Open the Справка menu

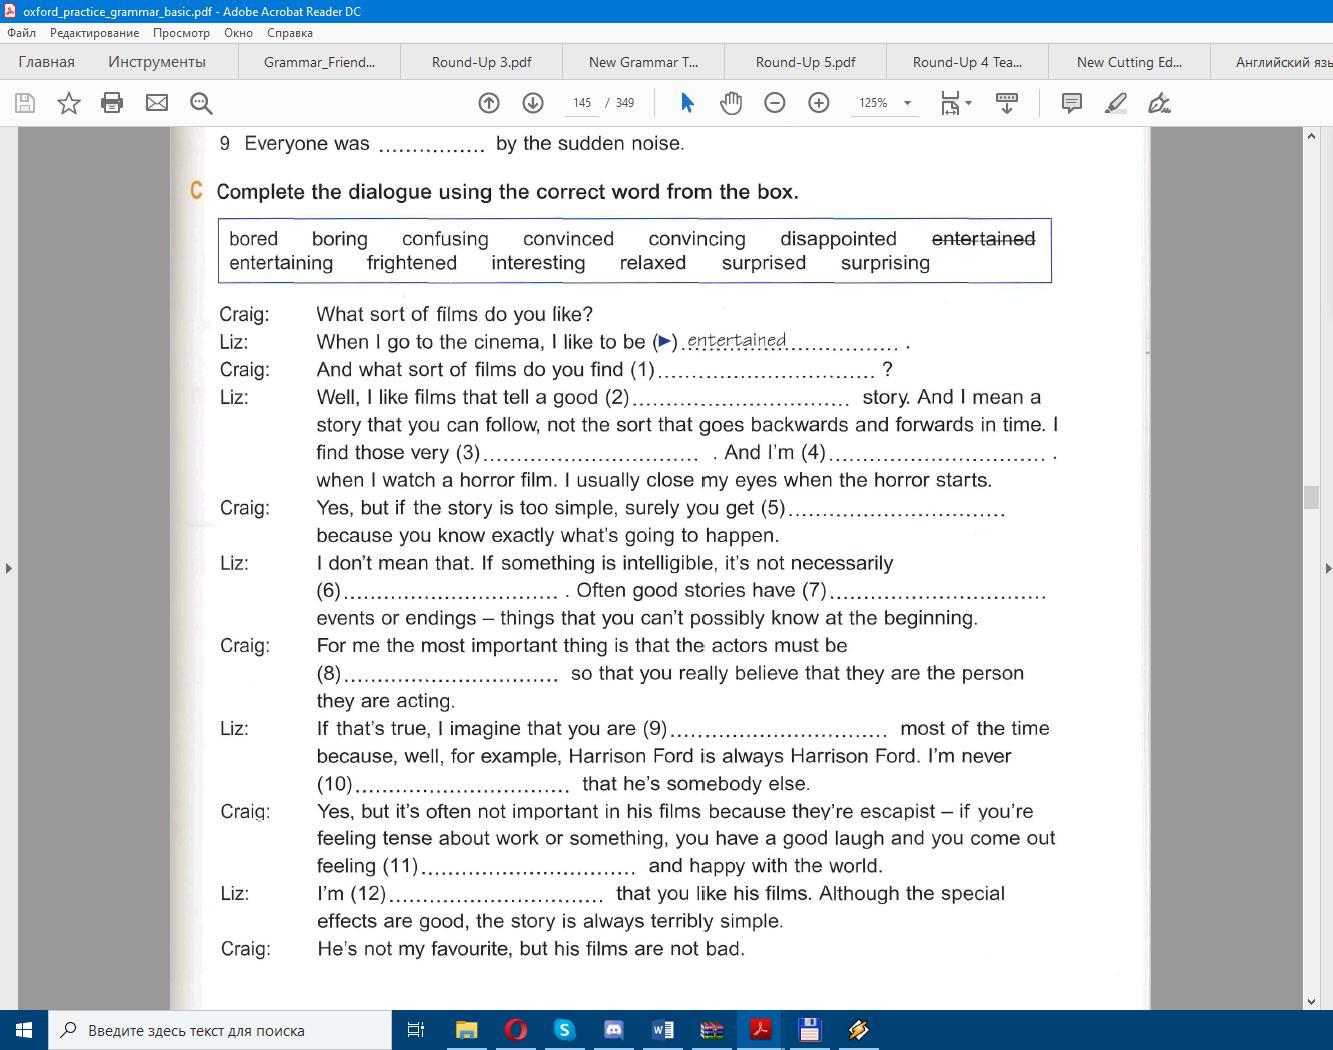[290, 33]
